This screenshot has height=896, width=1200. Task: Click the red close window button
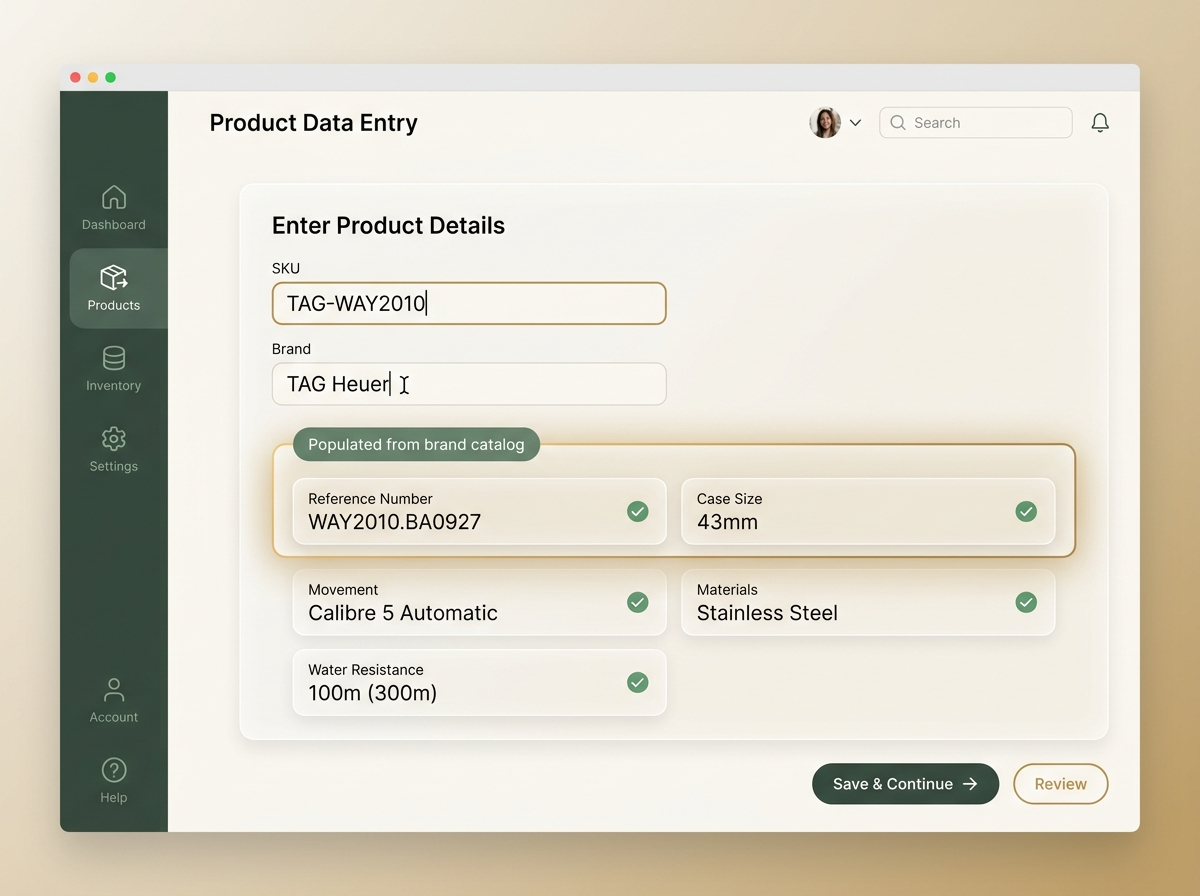tap(75, 78)
